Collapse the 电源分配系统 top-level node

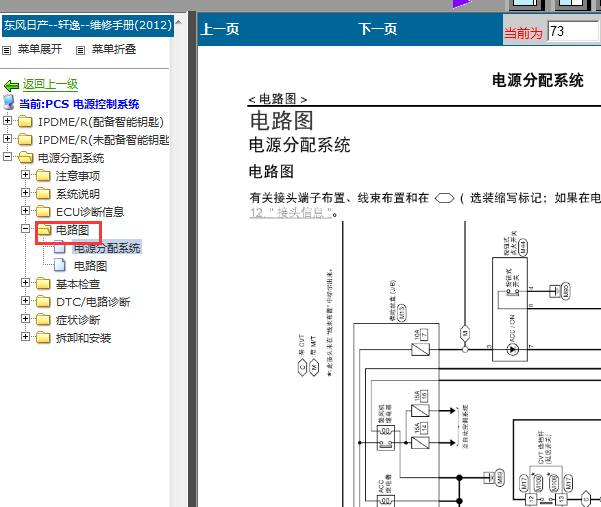(x=7, y=156)
